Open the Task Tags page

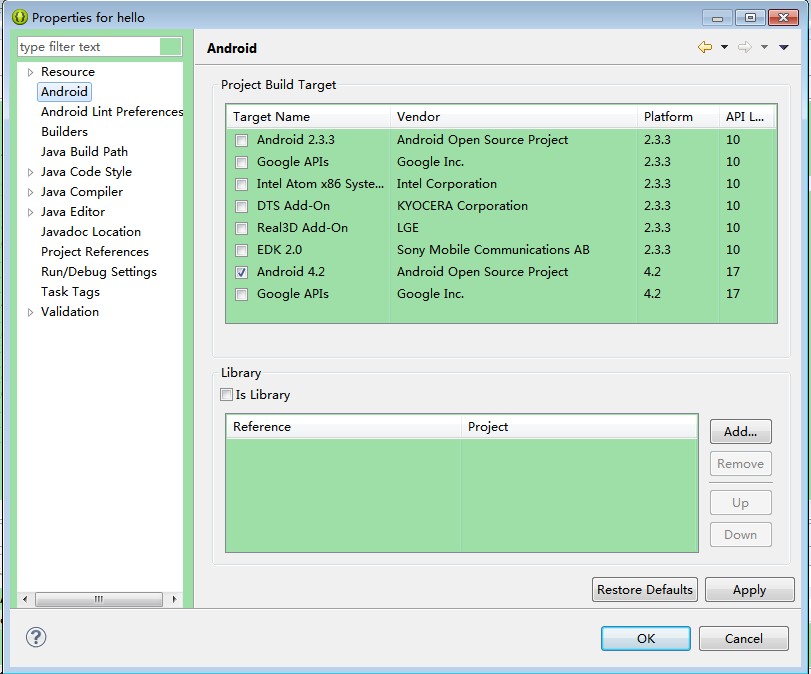pyautogui.click(x=70, y=292)
